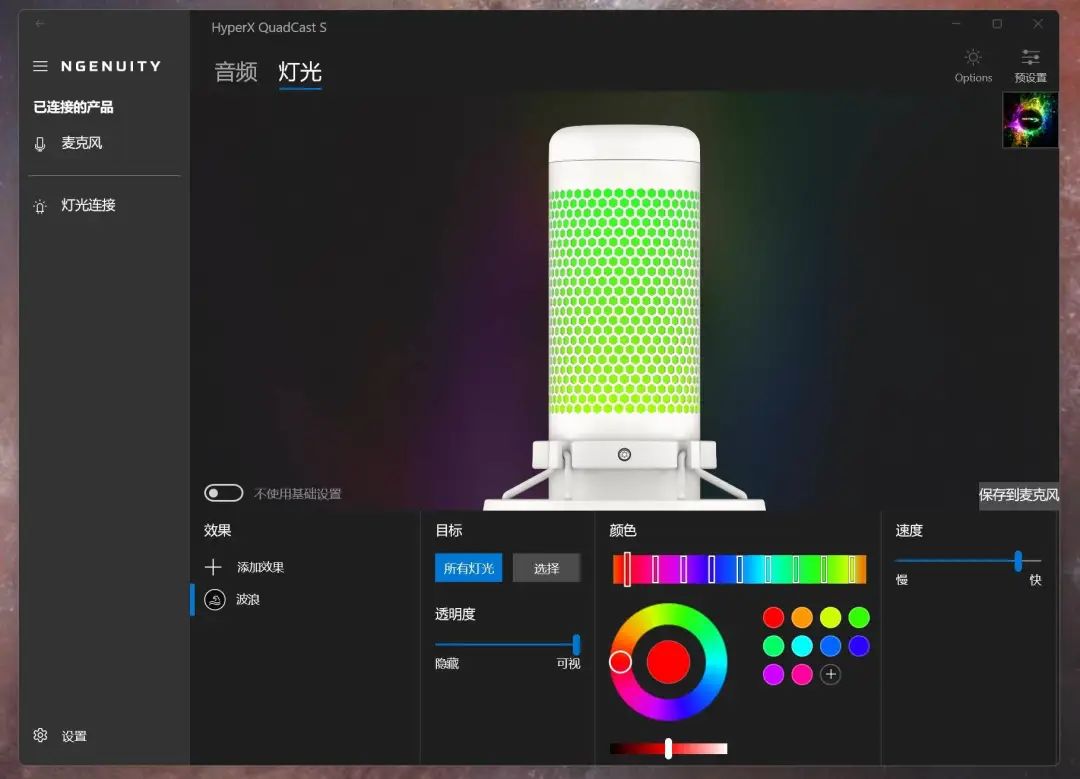Image resolution: width=1080 pixels, height=779 pixels.
Task: Switch to the 灯光 tab
Action: (300, 72)
